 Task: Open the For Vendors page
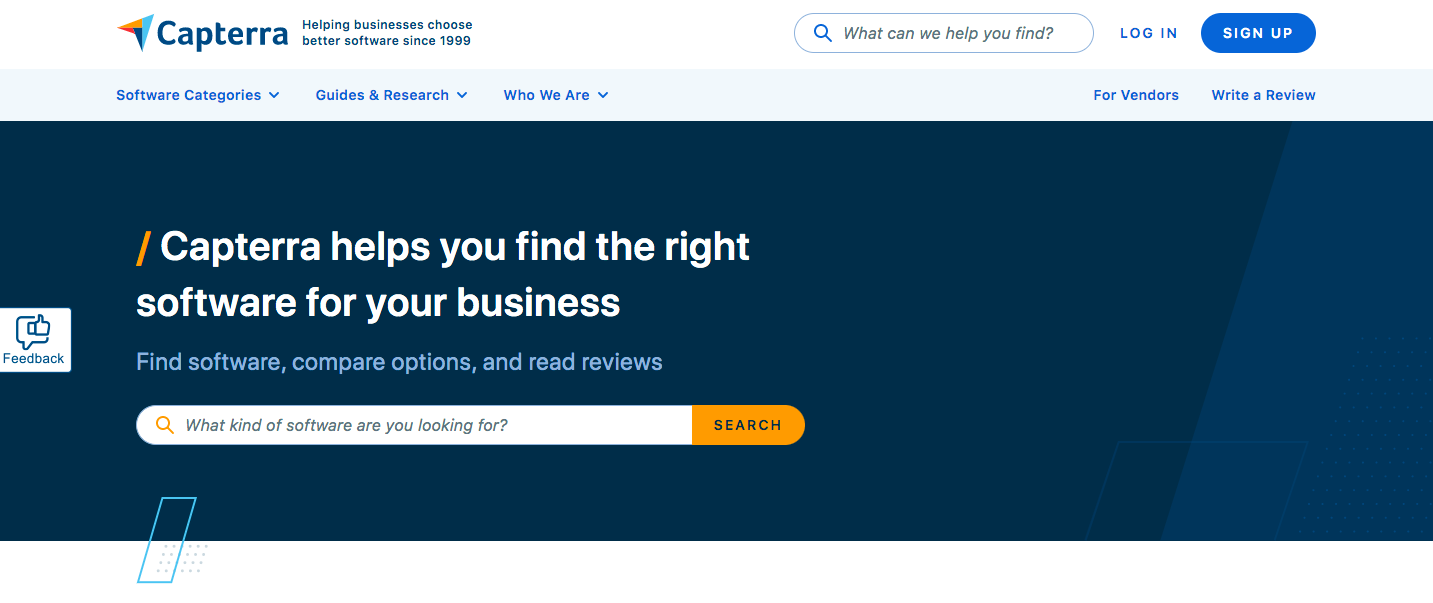[1136, 95]
